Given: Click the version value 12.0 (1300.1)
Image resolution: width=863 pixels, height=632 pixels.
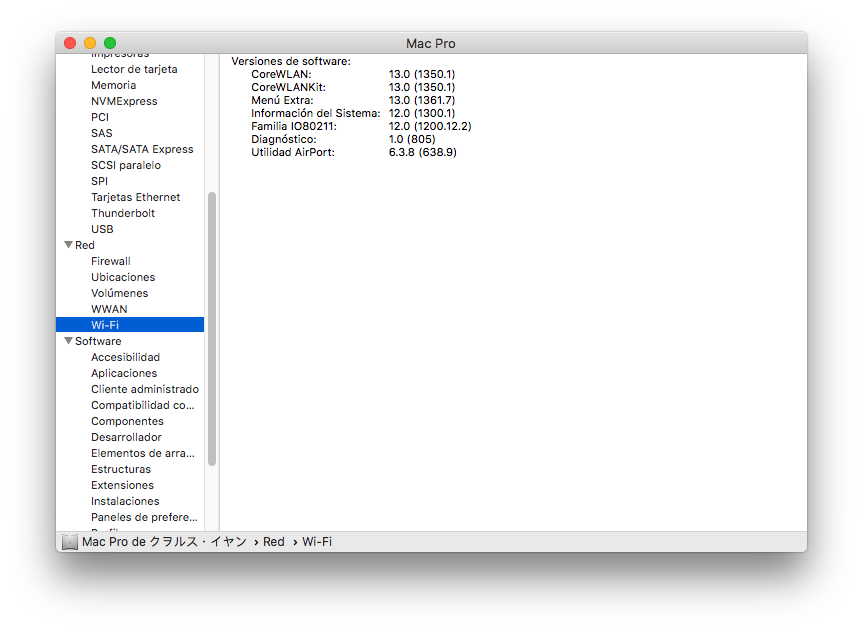Looking at the screenshot, I should click(x=422, y=113).
